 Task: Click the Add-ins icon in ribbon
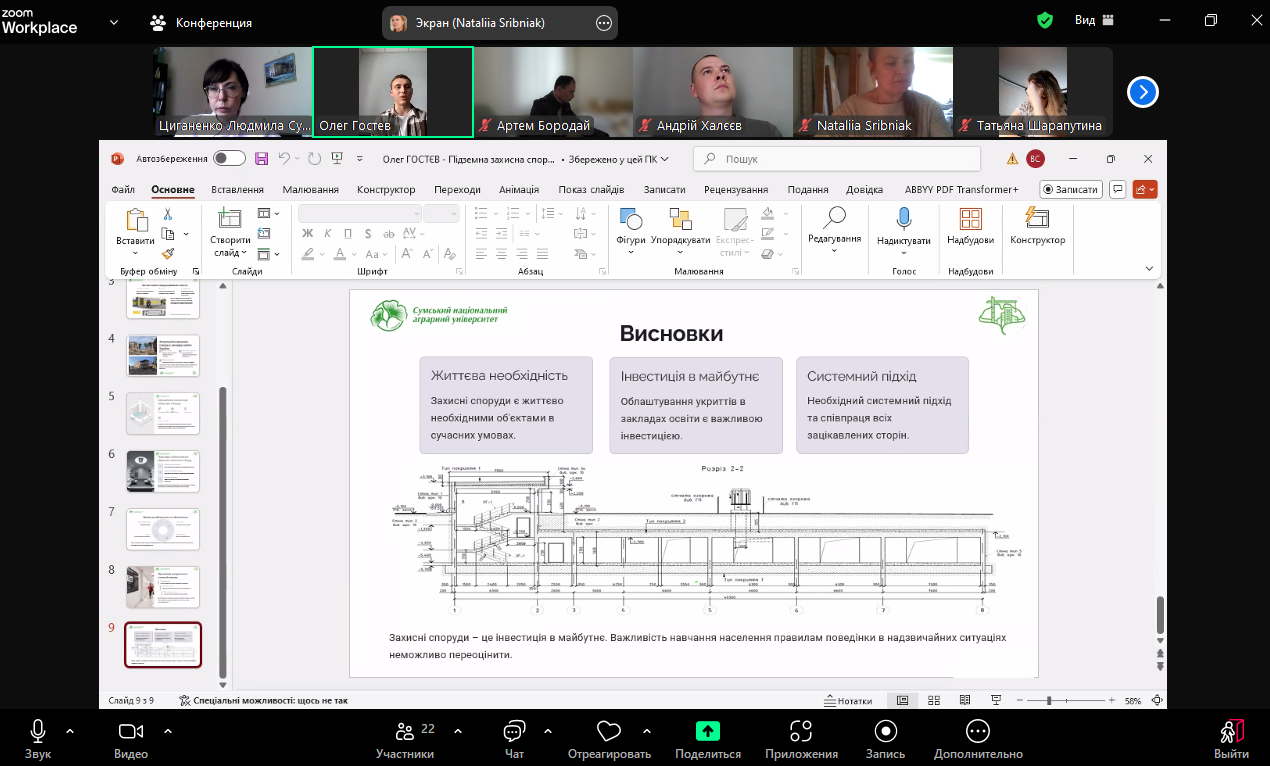click(x=970, y=219)
